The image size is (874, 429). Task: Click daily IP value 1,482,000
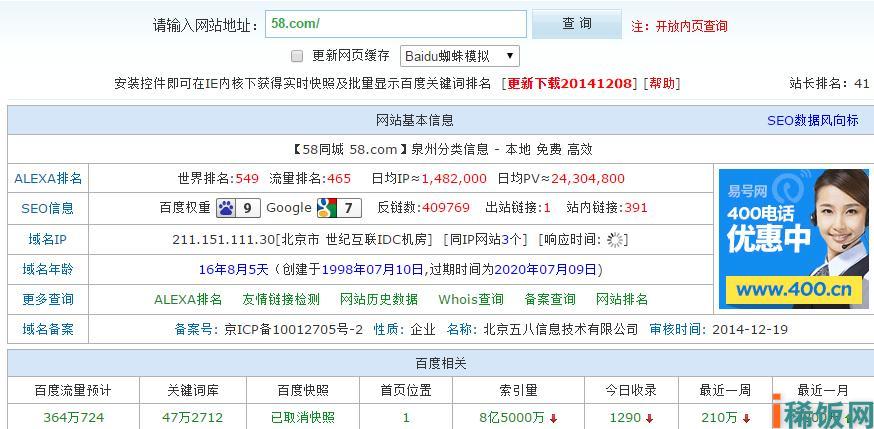(454, 179)
